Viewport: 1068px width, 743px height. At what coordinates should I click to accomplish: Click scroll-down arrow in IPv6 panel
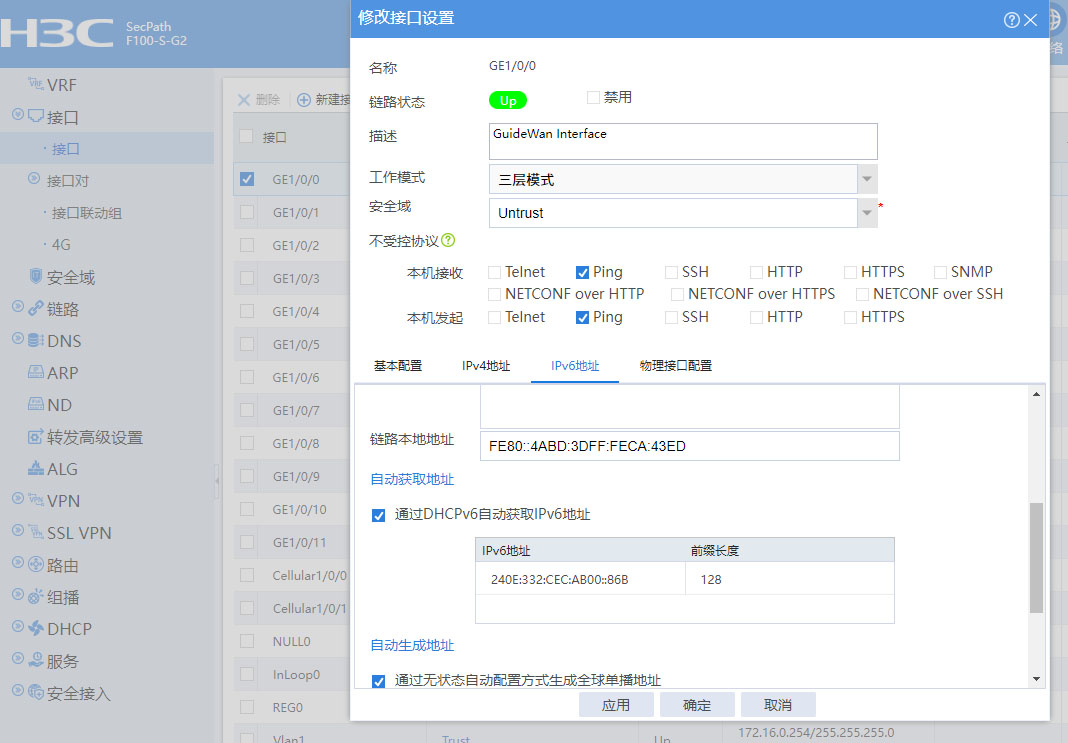tap(1036, 679)
